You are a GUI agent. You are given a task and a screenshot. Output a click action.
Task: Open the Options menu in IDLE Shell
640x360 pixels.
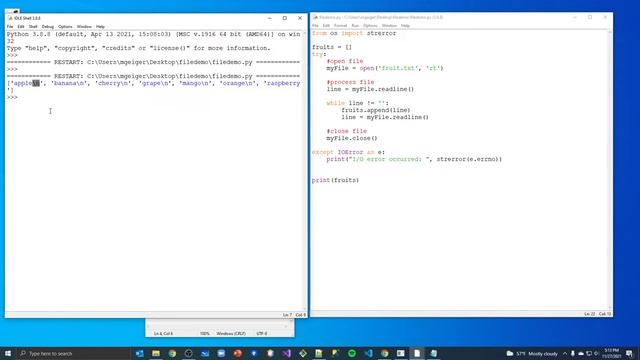tap(65, 27)
